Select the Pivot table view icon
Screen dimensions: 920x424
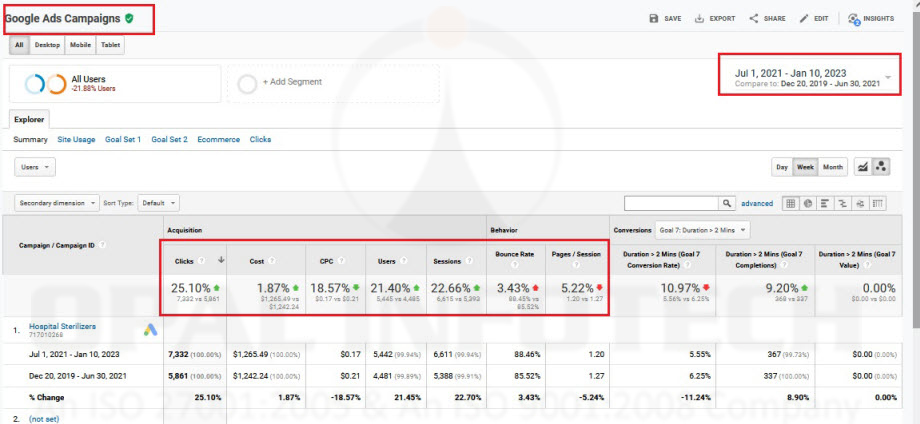click(x=878, y=203)
